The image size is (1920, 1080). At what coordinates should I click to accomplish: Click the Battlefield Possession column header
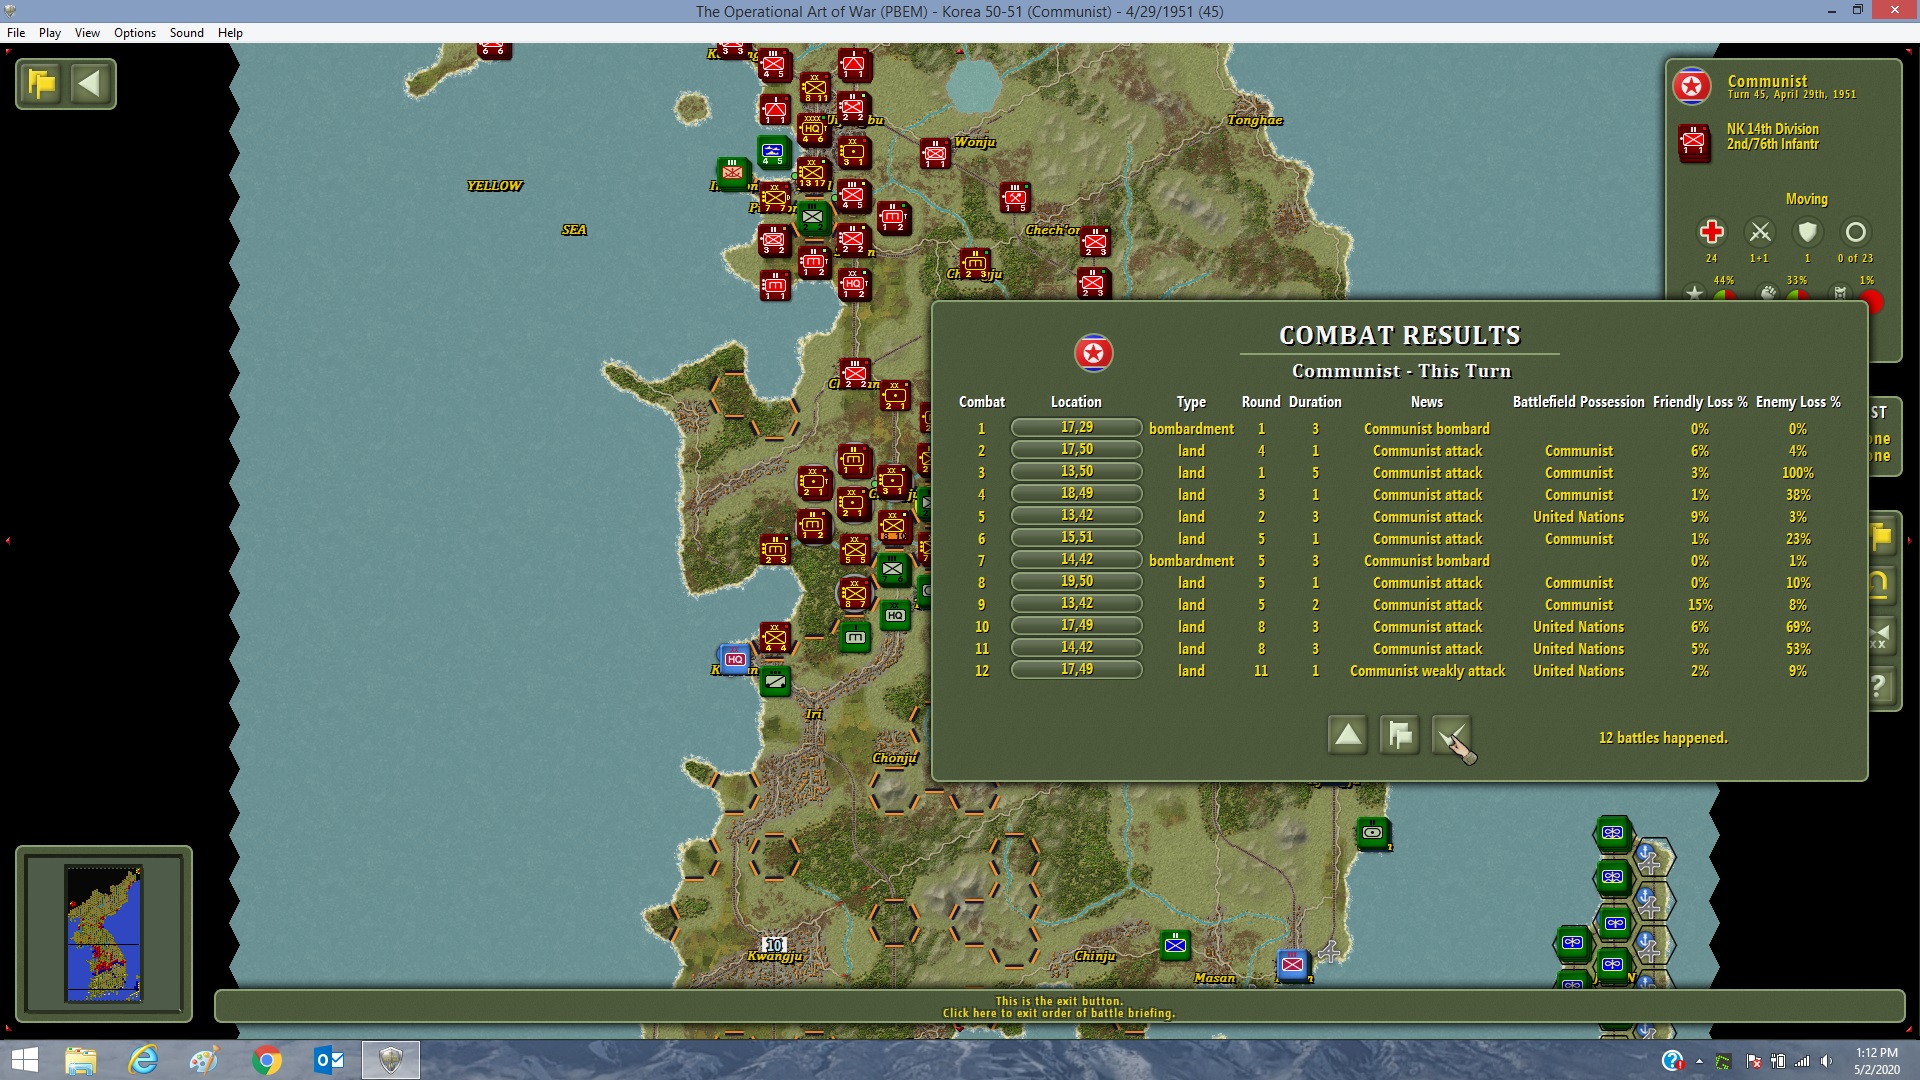coord(1578,402)
